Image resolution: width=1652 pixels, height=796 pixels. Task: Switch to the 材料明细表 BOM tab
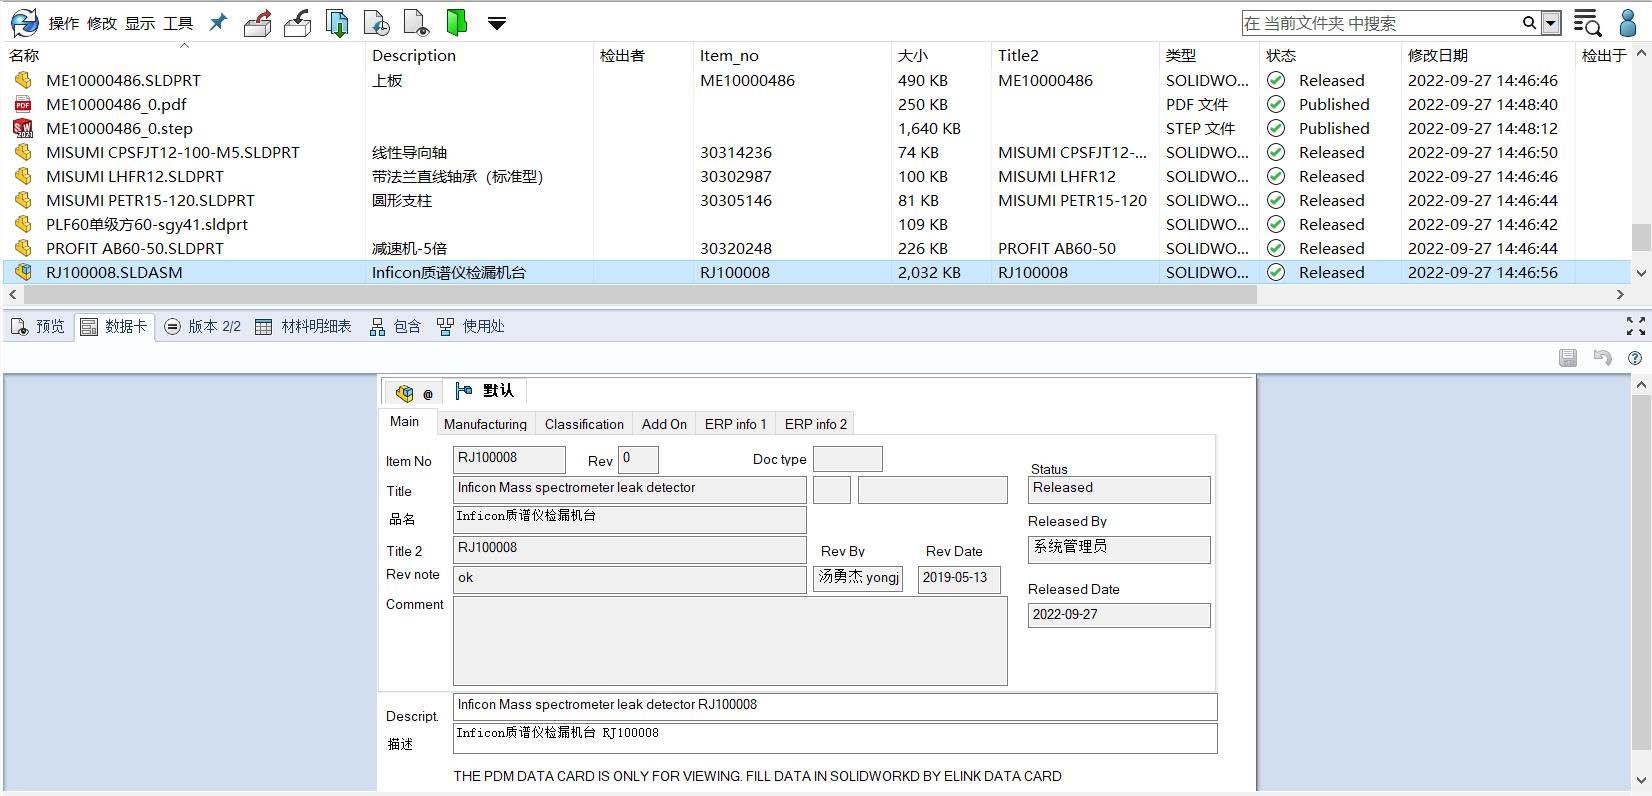click(303, 327)
